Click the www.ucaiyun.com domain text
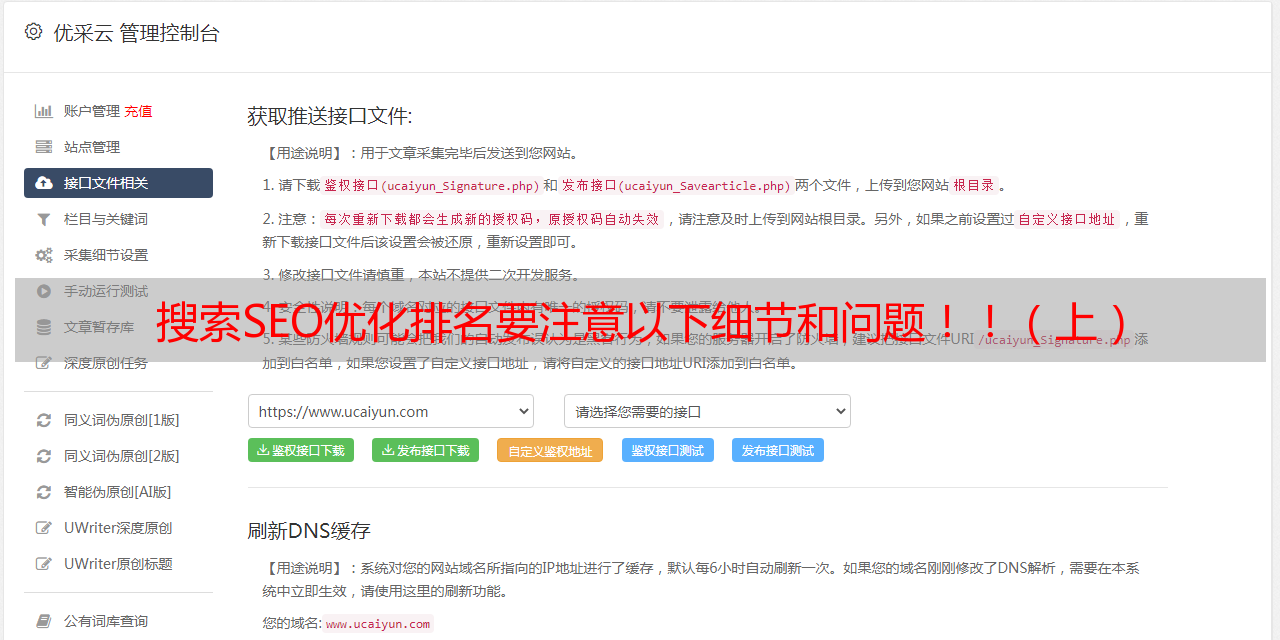1280x640 pixels. [378, 624]
